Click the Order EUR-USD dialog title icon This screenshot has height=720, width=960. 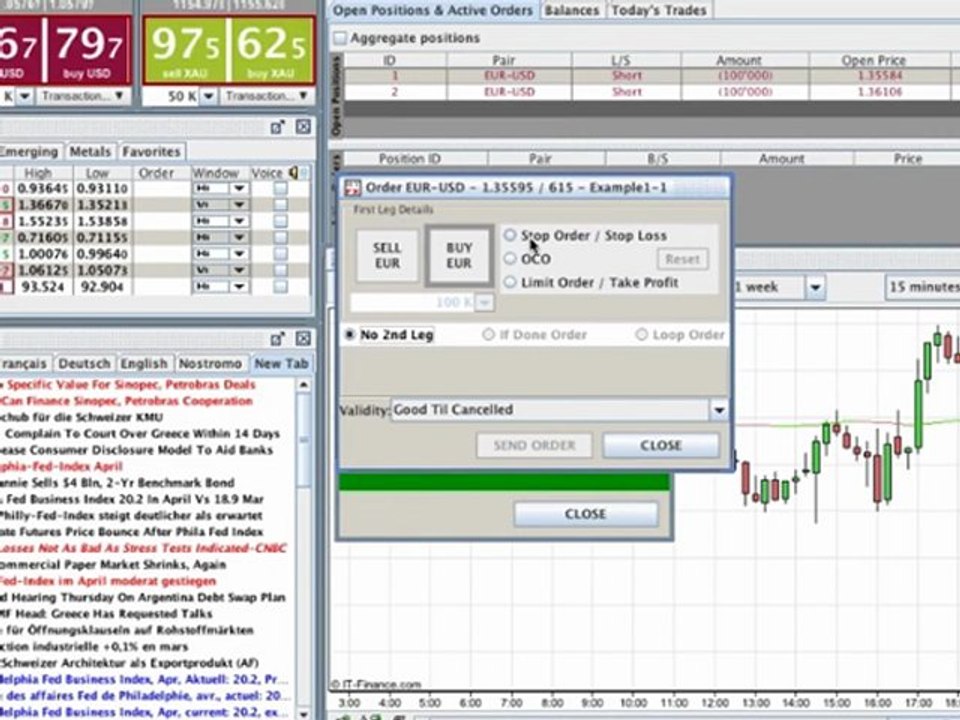click(353, 187)
